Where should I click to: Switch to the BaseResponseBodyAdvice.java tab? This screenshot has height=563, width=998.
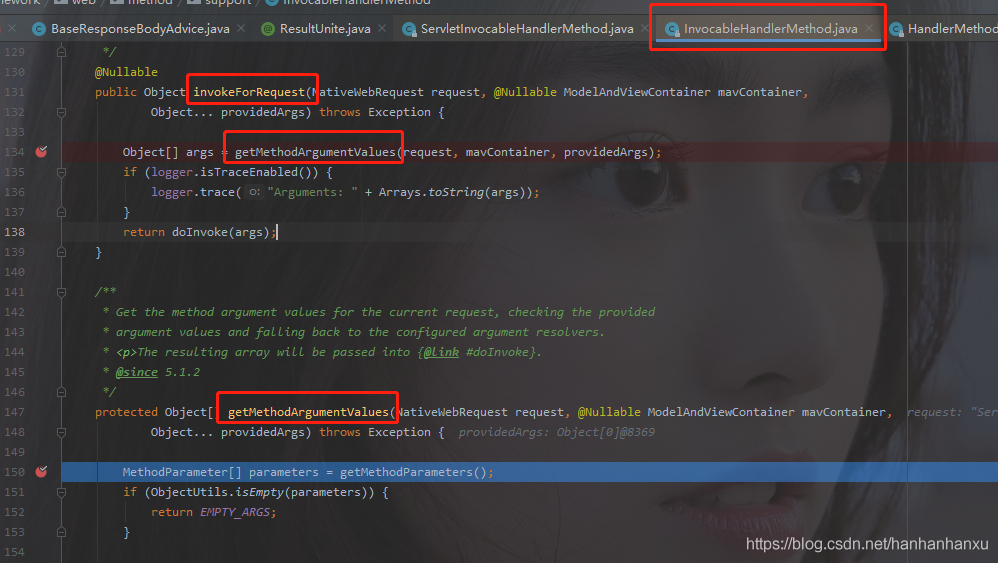139,29
